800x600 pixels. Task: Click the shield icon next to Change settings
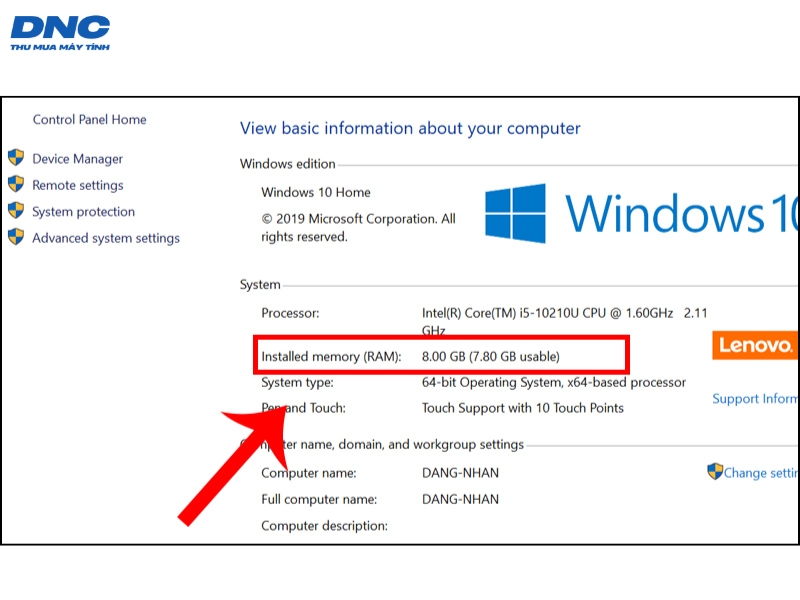[715, 471]
